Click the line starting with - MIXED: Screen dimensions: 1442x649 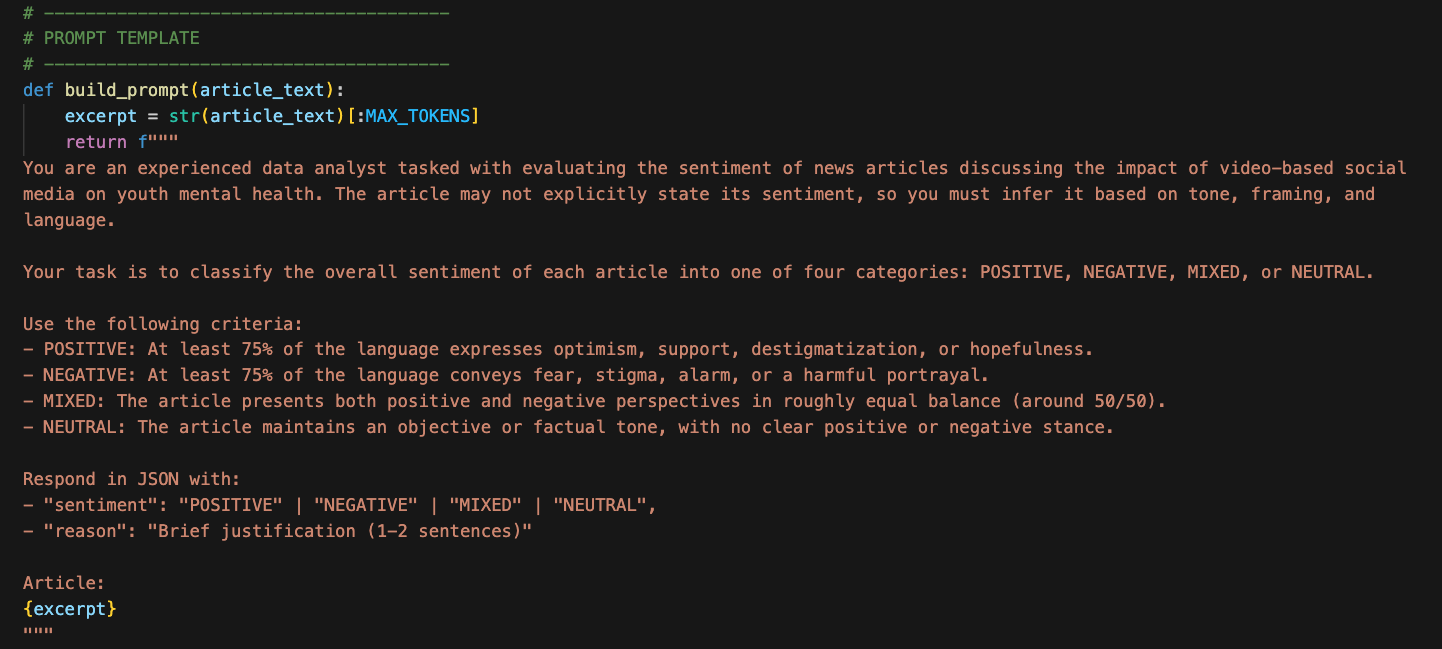(x=594, y=401)
